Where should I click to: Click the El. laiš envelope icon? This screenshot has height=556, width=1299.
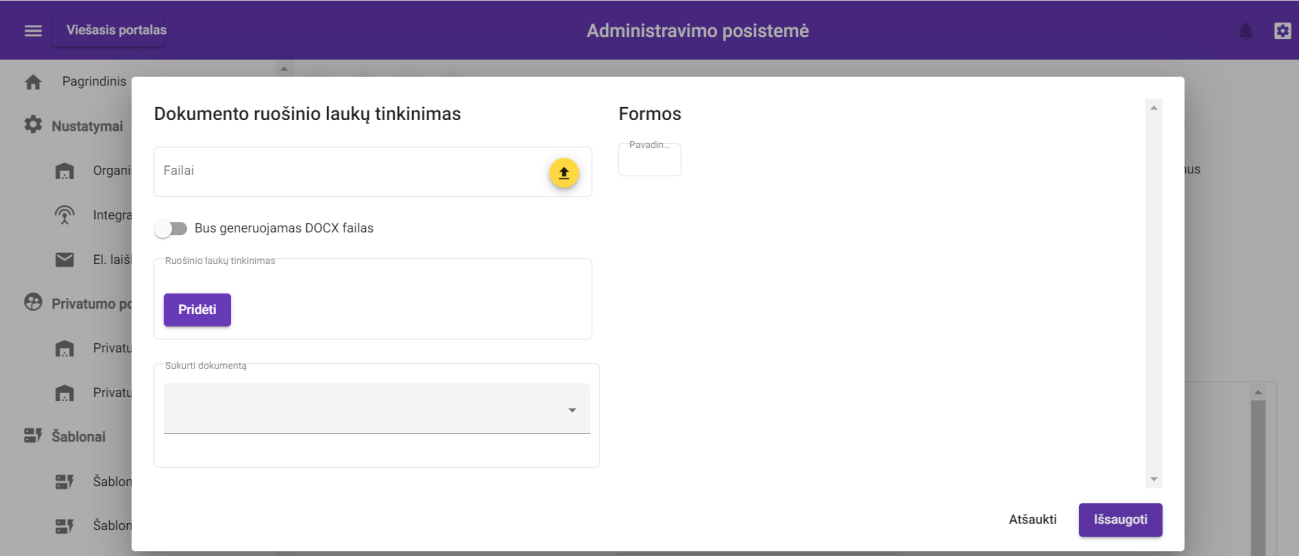coord(65,260)
